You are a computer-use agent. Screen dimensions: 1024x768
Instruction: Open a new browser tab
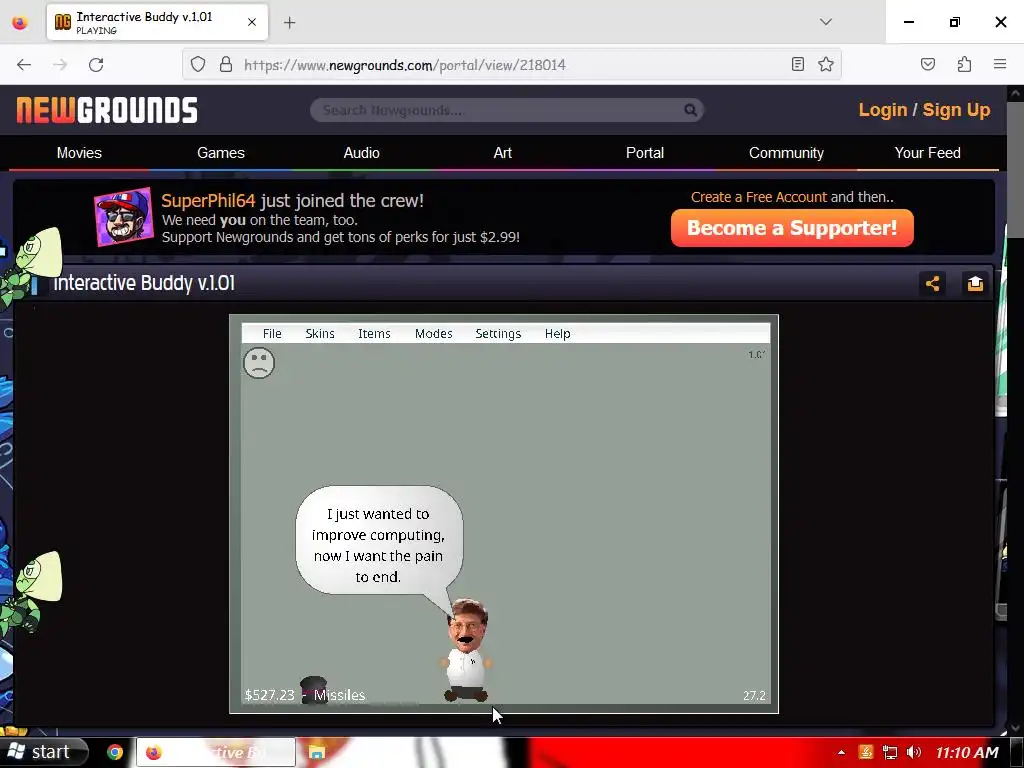[289, 23]
